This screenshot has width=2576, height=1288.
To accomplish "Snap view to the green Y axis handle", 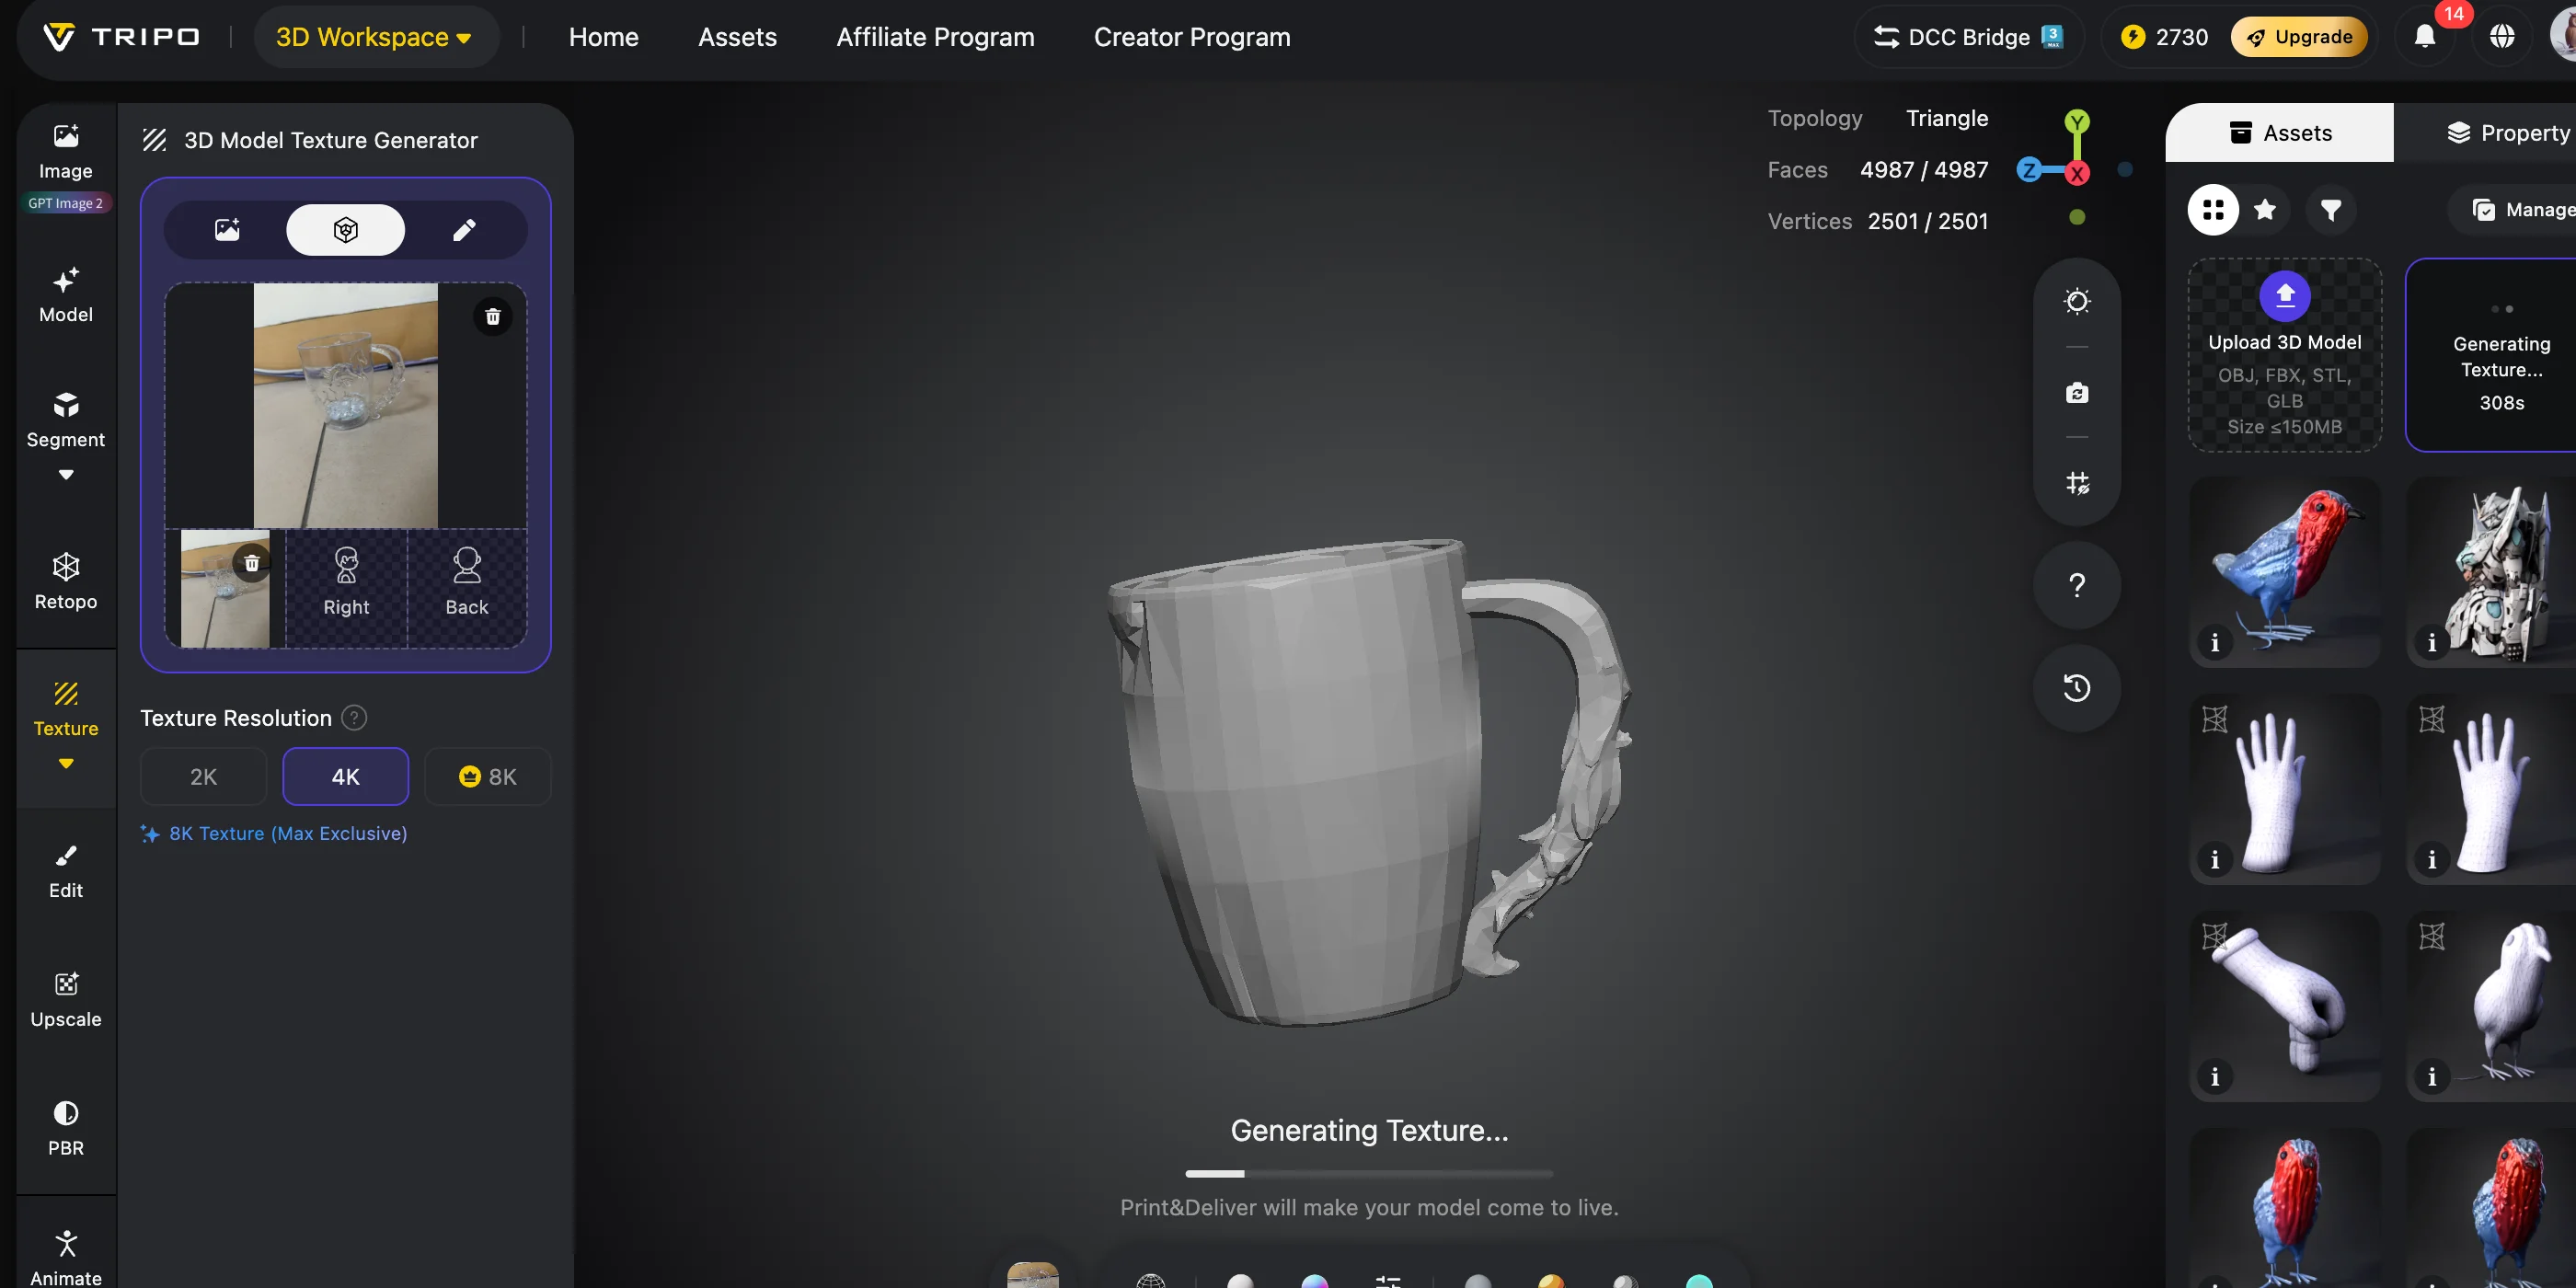I will [x=2077, y=122].
